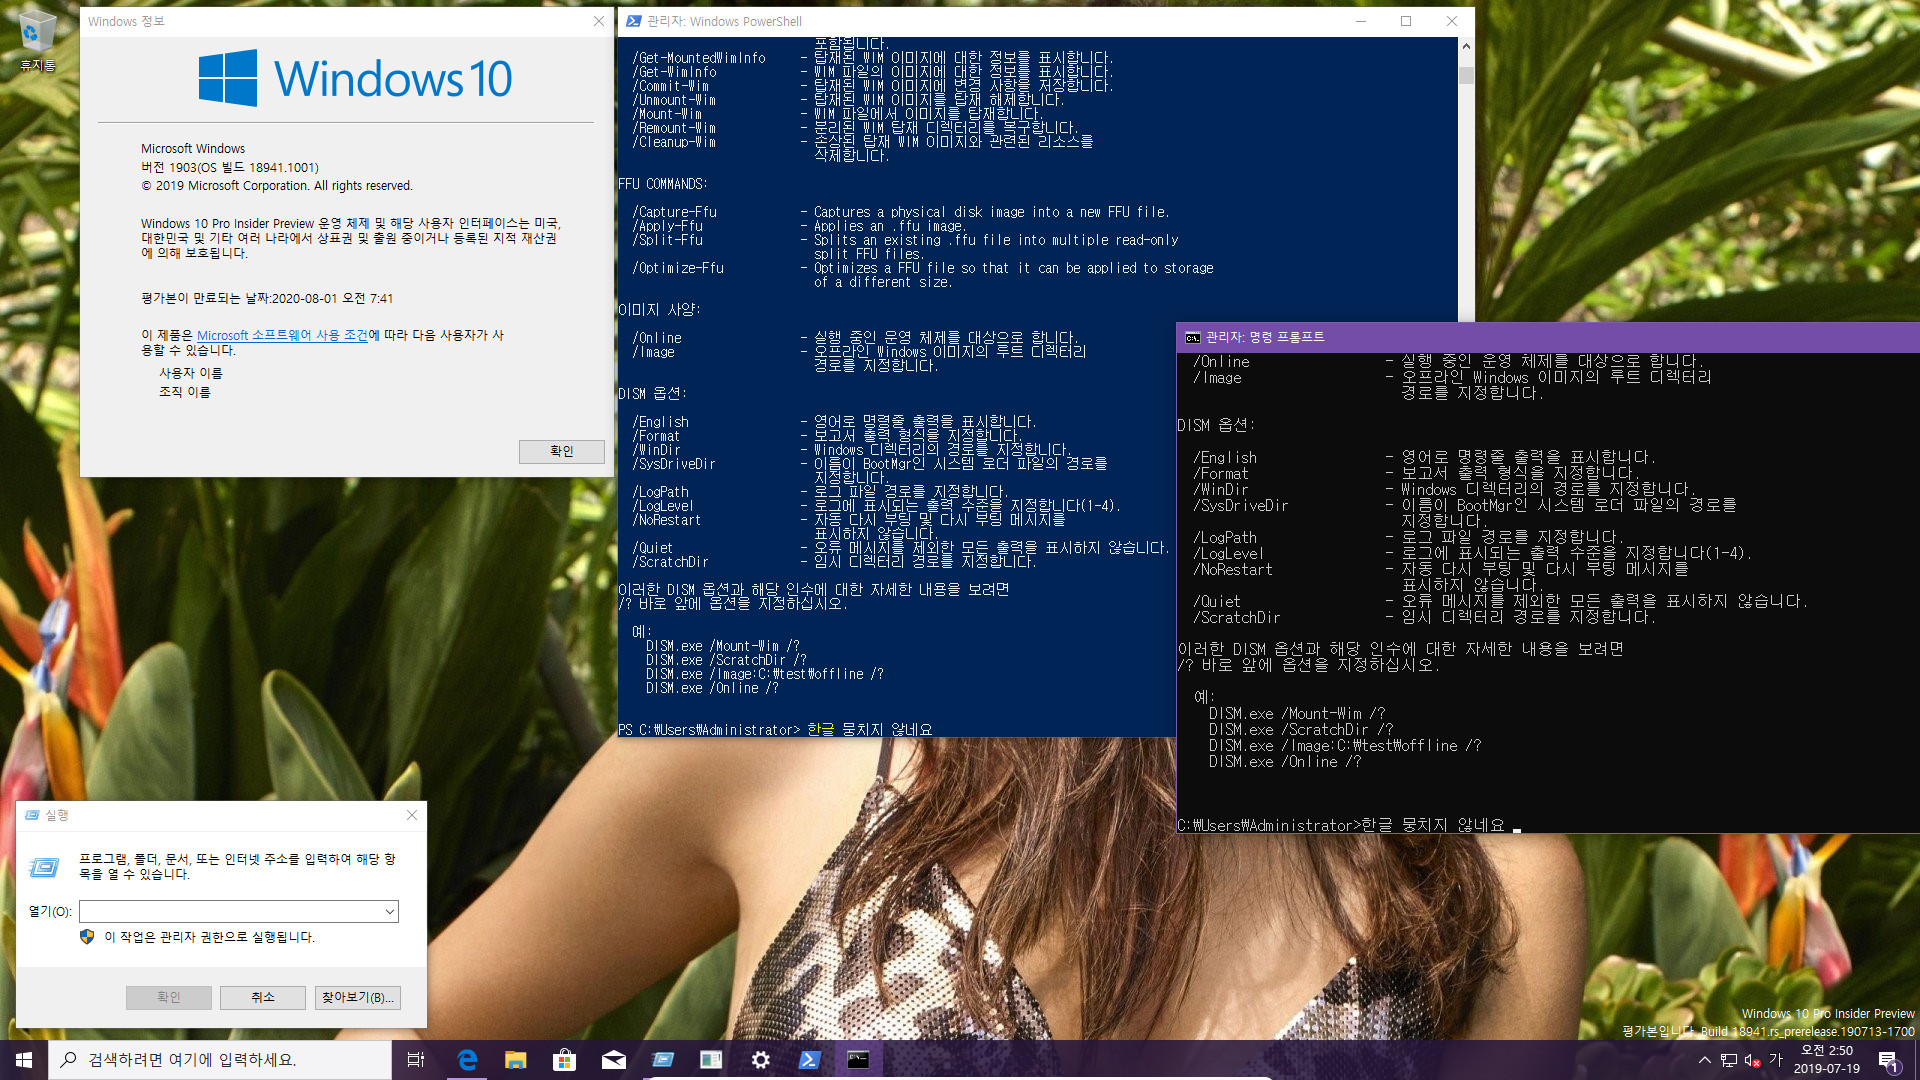Confirm the Windows info dialog with 확인
Image resolution: width=1920 pixels, height=1080 pixels.
[x=561, y=451]
